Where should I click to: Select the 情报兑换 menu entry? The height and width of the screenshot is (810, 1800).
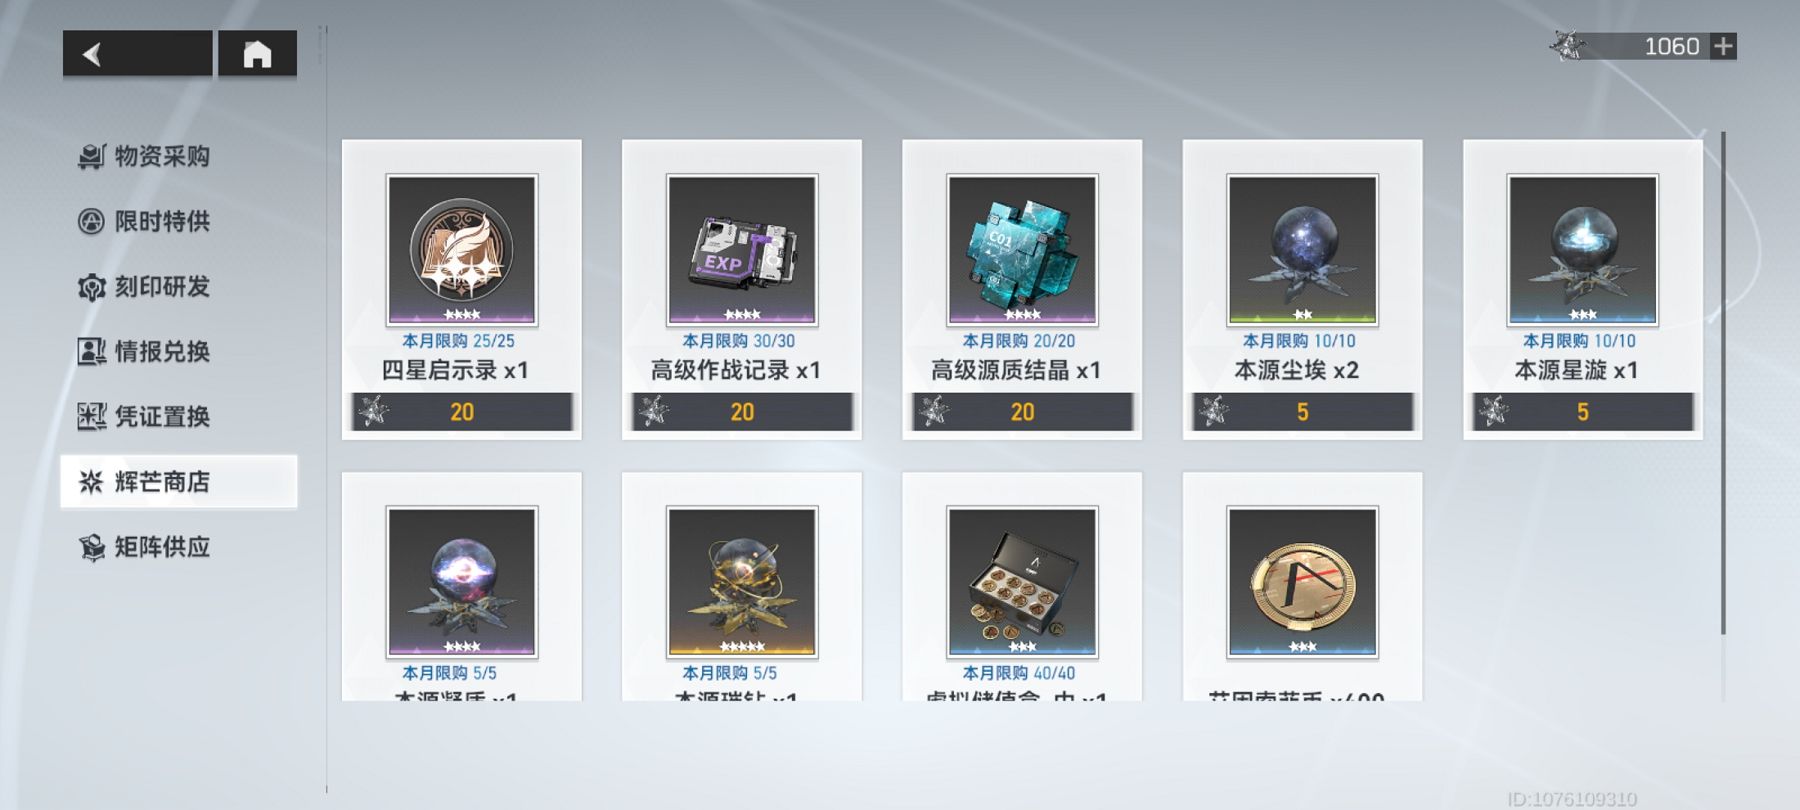(145, 352)
